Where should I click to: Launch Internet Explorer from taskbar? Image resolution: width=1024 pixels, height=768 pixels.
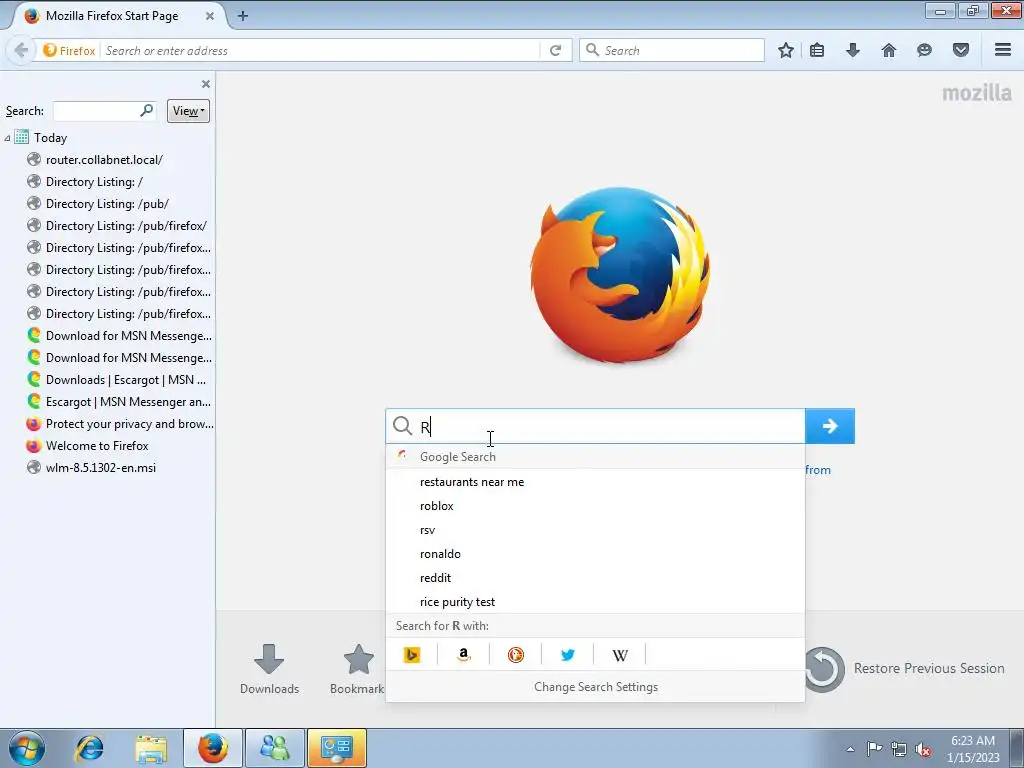coord(89,748)
